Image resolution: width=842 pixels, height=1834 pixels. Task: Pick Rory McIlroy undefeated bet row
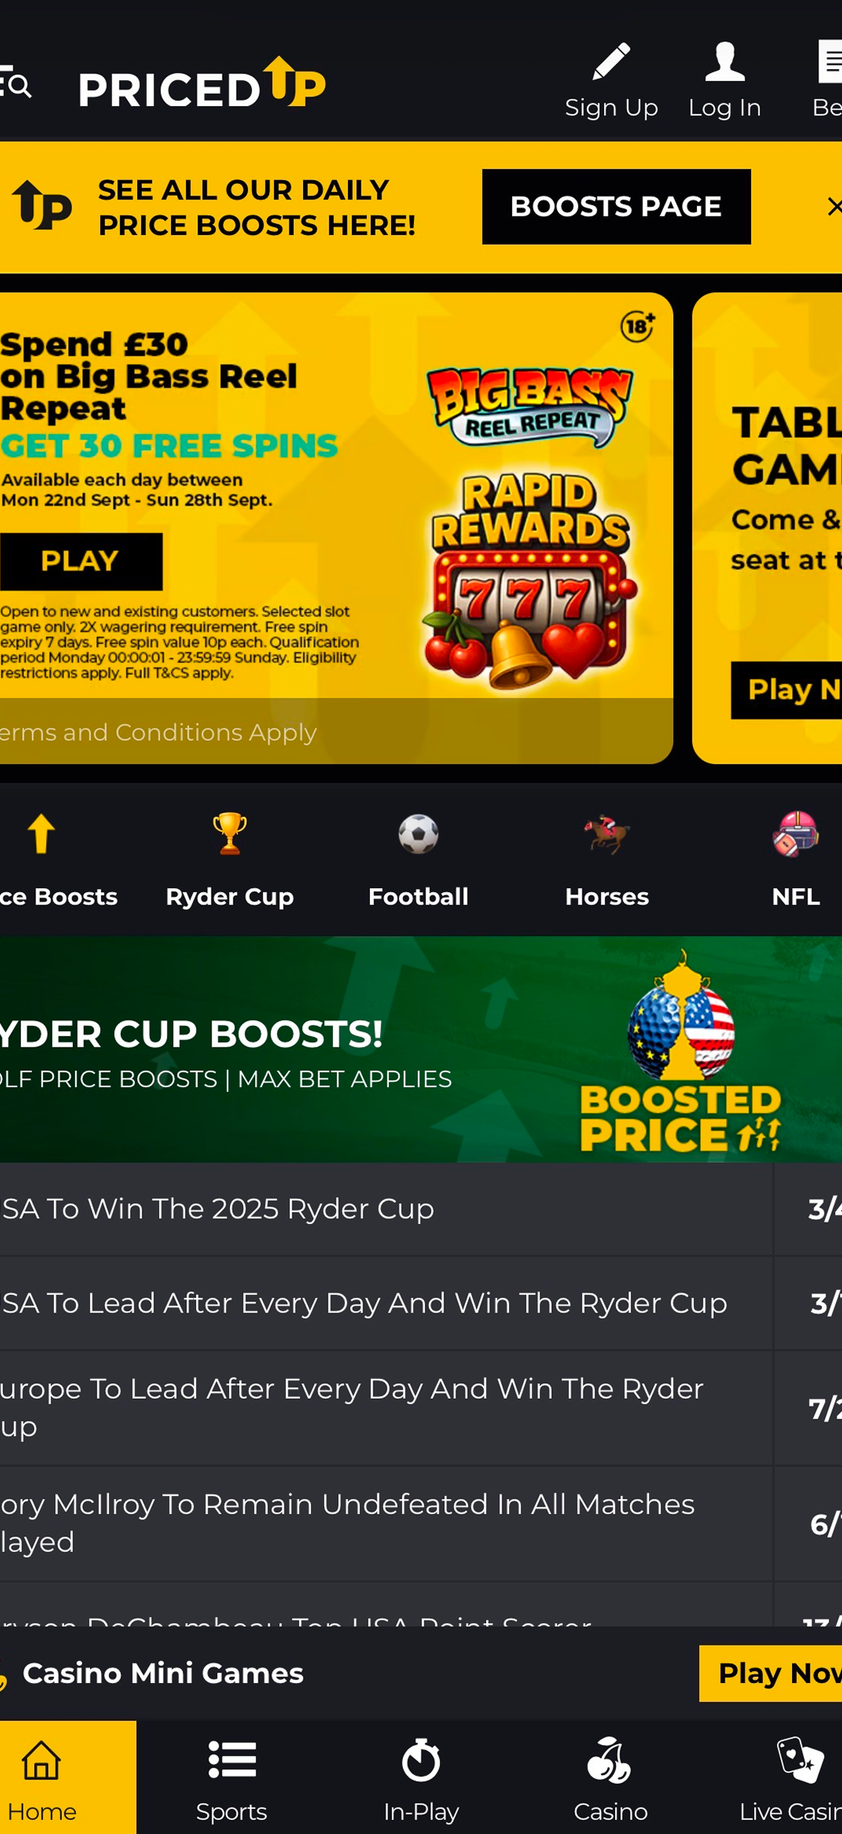click(386, 1524)
